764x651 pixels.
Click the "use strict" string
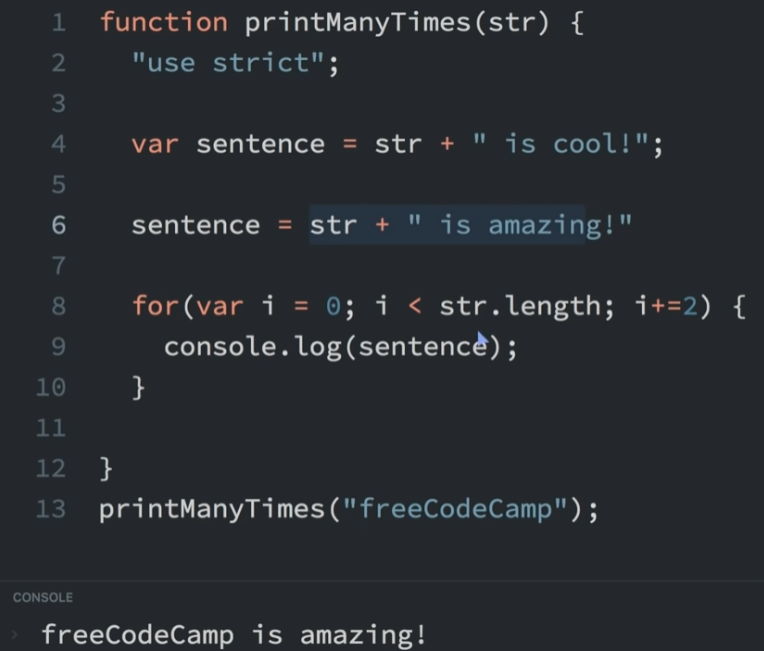[x=229, y=63]
